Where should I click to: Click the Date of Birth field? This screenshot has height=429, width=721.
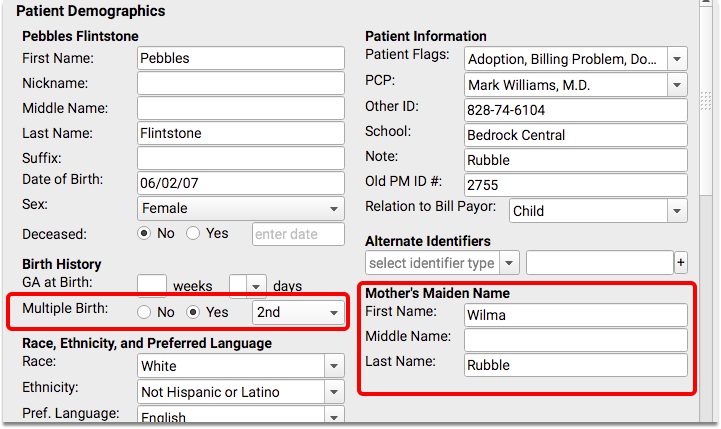click(241, 183)
